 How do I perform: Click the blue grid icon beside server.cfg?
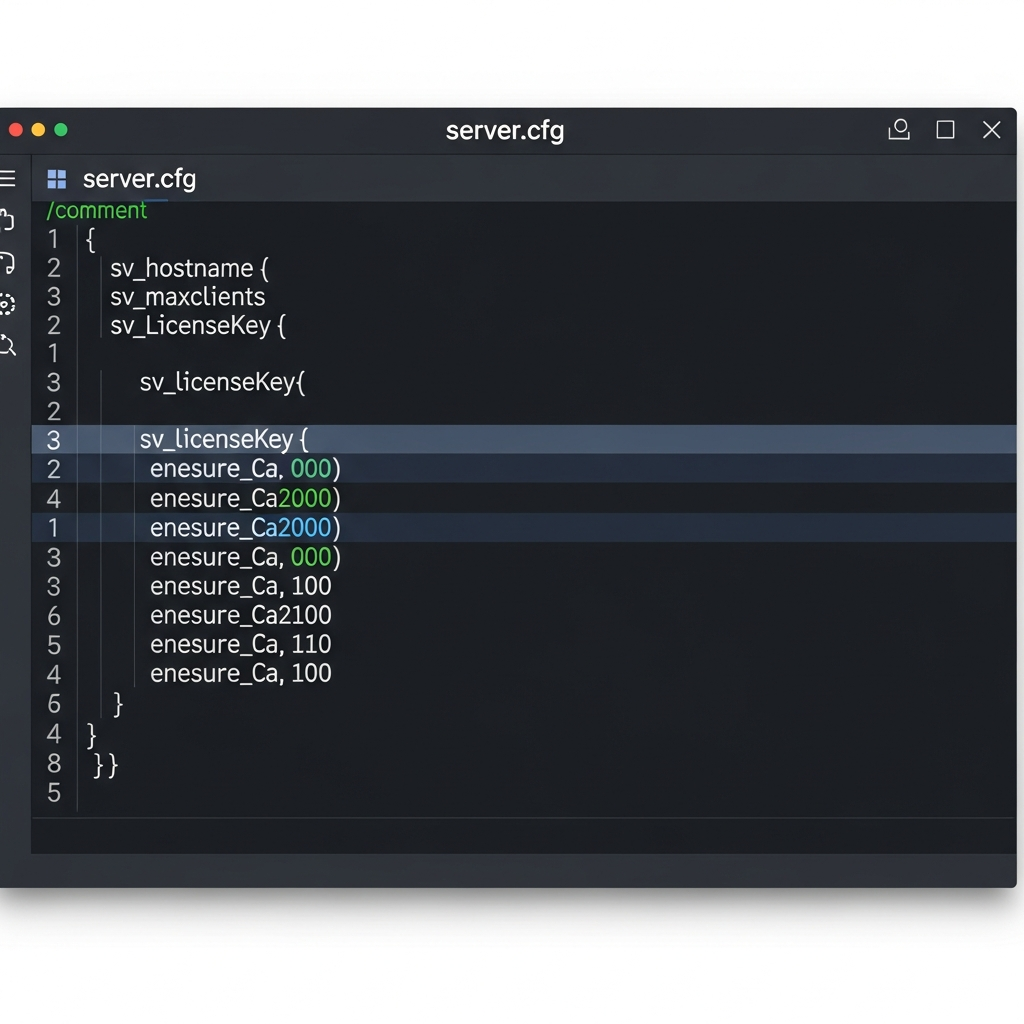pos(57,179)
